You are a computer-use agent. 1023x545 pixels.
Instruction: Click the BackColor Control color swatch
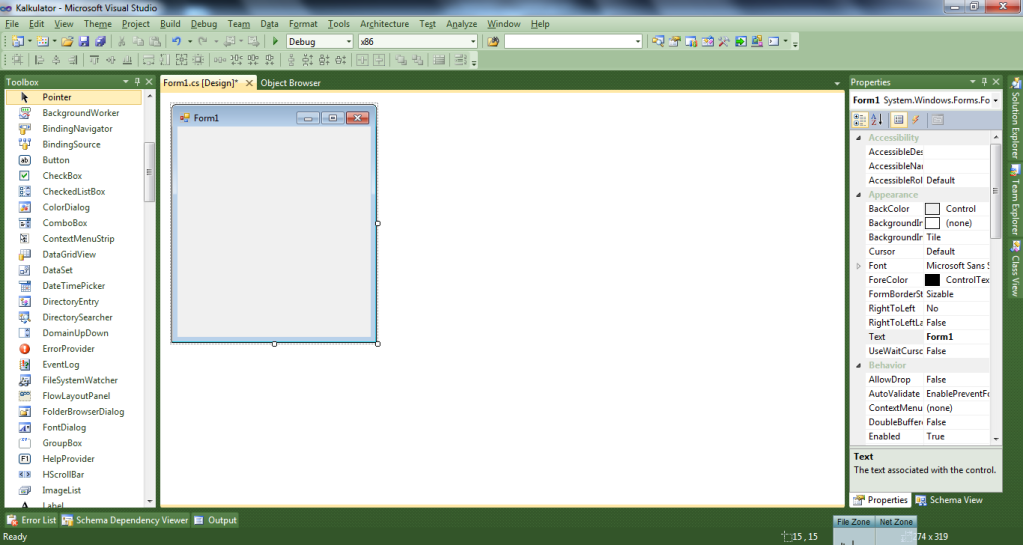click(932, 209)
